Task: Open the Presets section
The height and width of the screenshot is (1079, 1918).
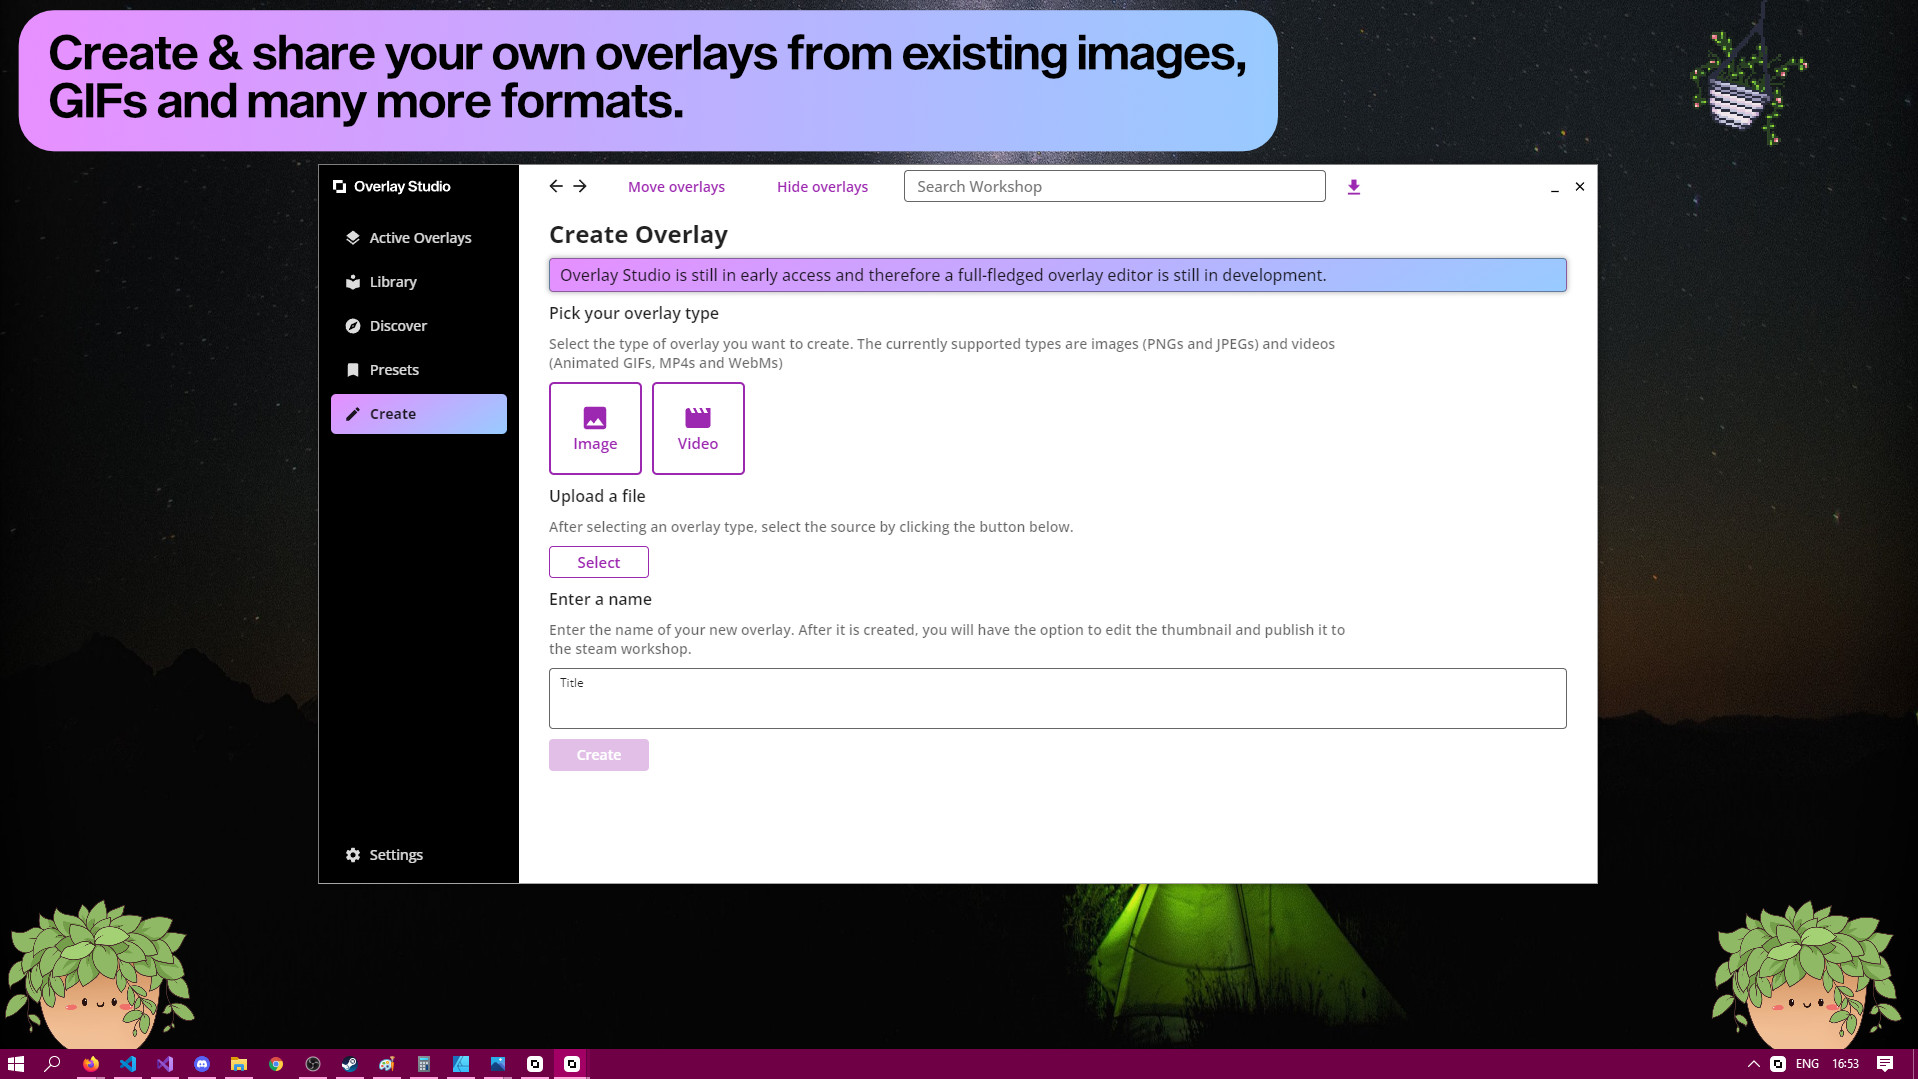Action: [x=393, y=370]
